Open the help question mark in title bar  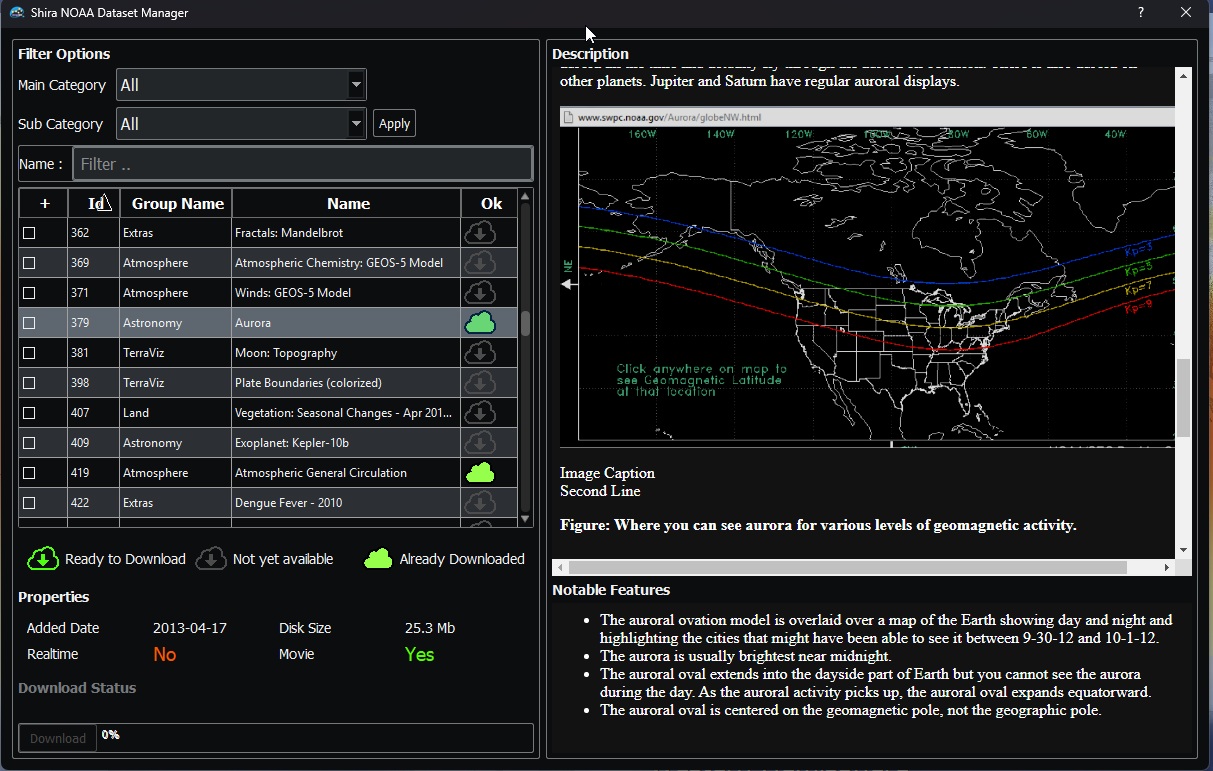coord(1141,13)
